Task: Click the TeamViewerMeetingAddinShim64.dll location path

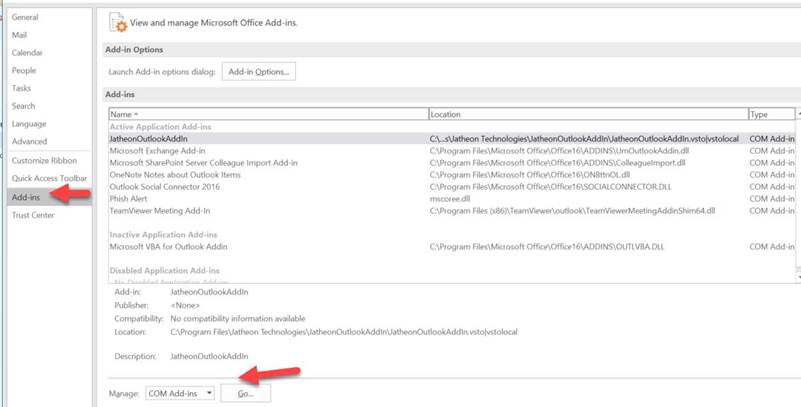Action: tap(573, 211)
